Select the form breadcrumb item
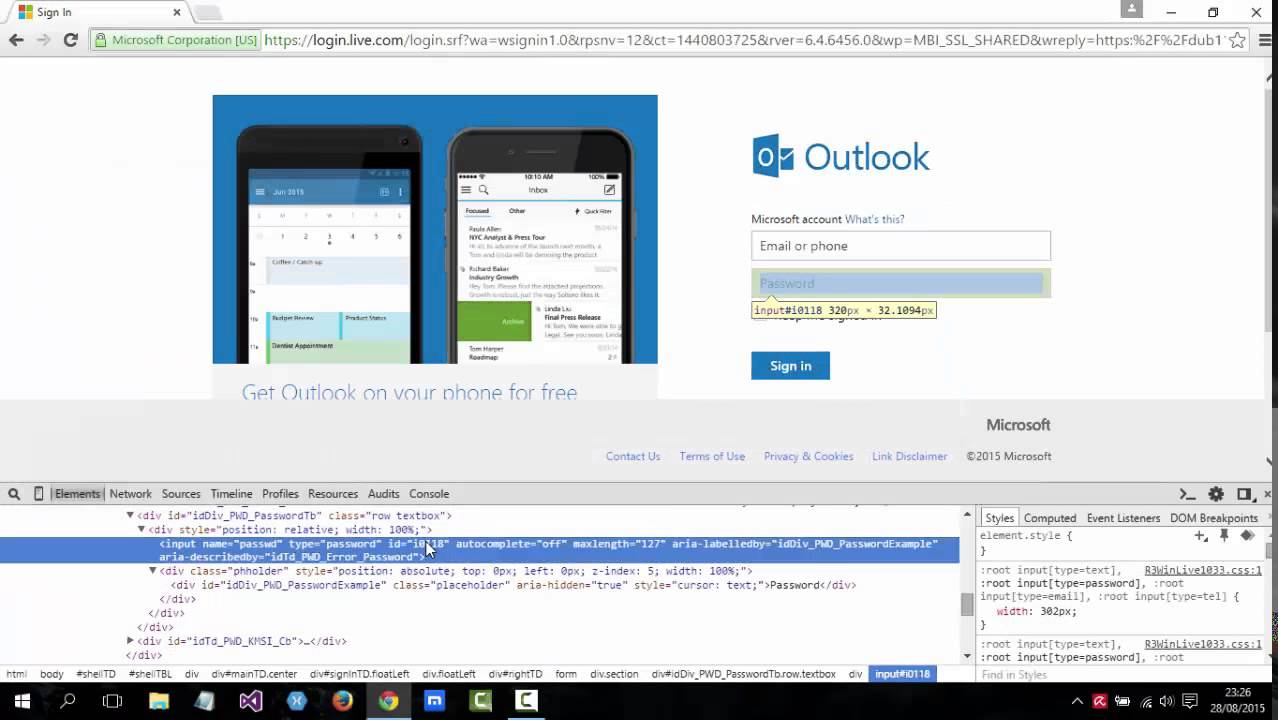The width and height of the screenshot is (1278, 720). [x=566, y=674]
